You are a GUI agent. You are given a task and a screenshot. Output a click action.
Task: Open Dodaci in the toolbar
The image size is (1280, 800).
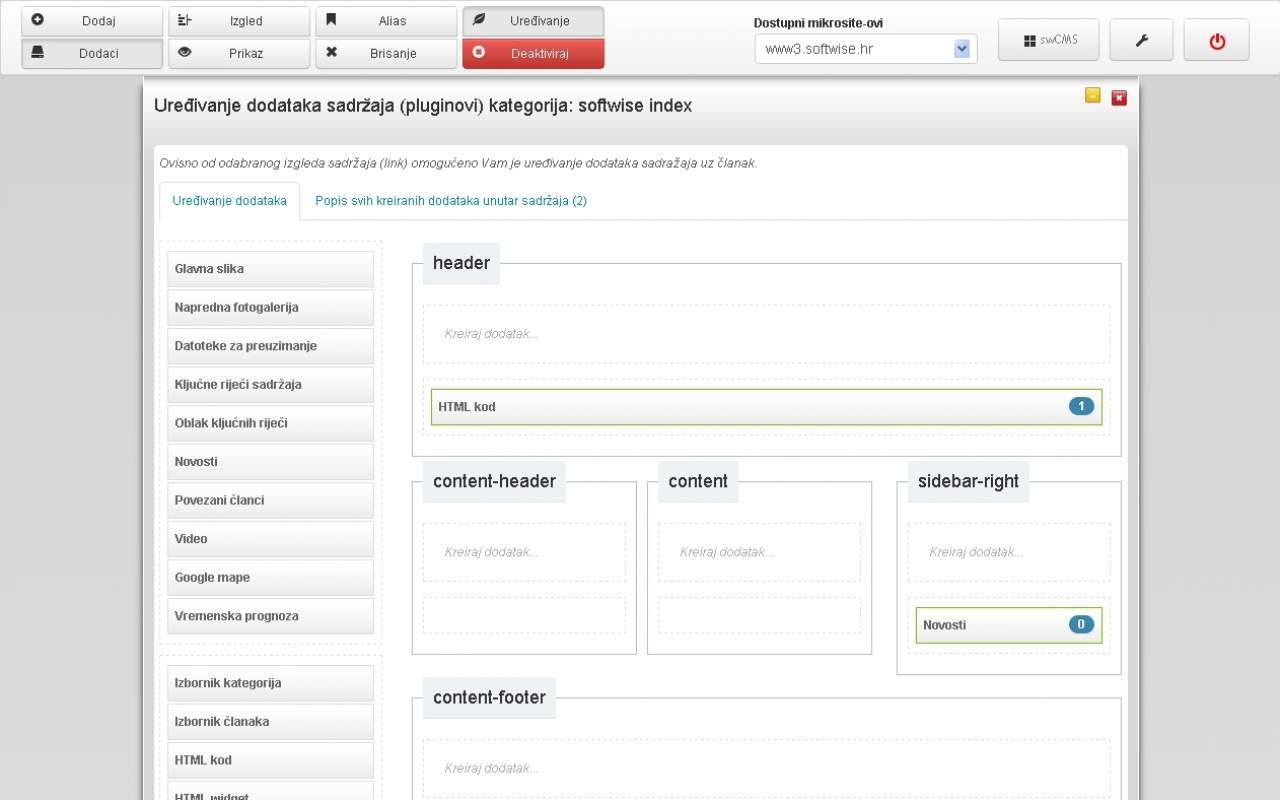coord(92,53)
